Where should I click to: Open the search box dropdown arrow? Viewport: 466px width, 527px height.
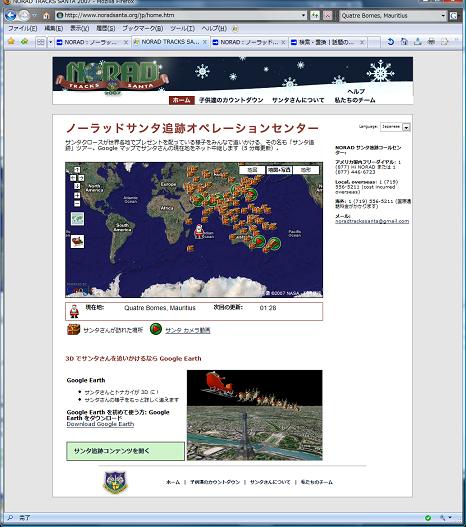[x=443, y=15]
